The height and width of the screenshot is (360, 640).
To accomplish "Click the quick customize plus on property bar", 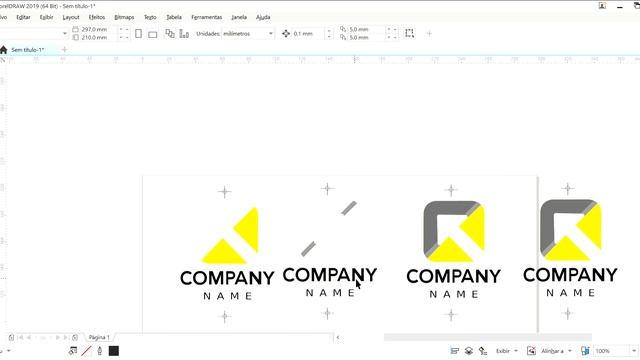I will click(429, 34).
